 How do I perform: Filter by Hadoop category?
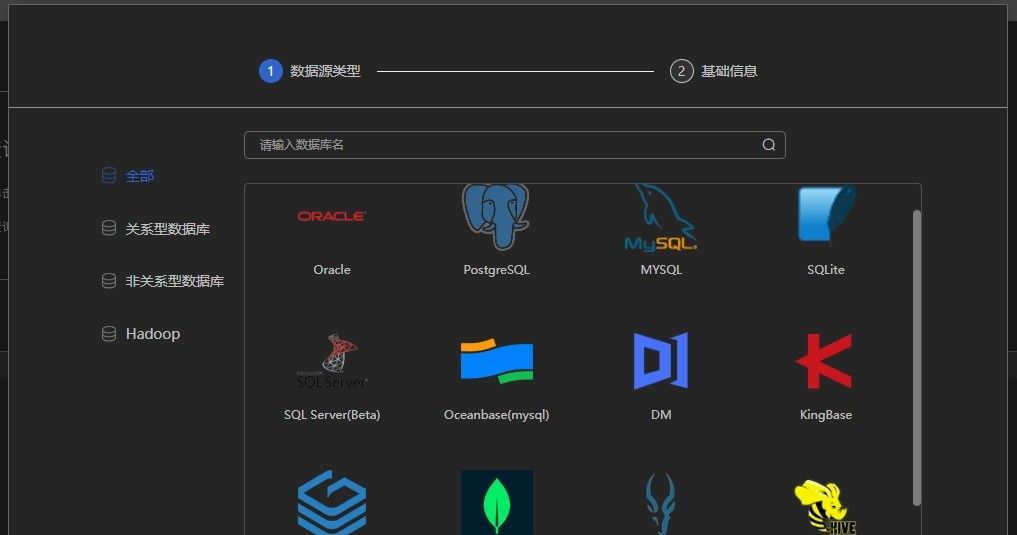click(152, 334)
